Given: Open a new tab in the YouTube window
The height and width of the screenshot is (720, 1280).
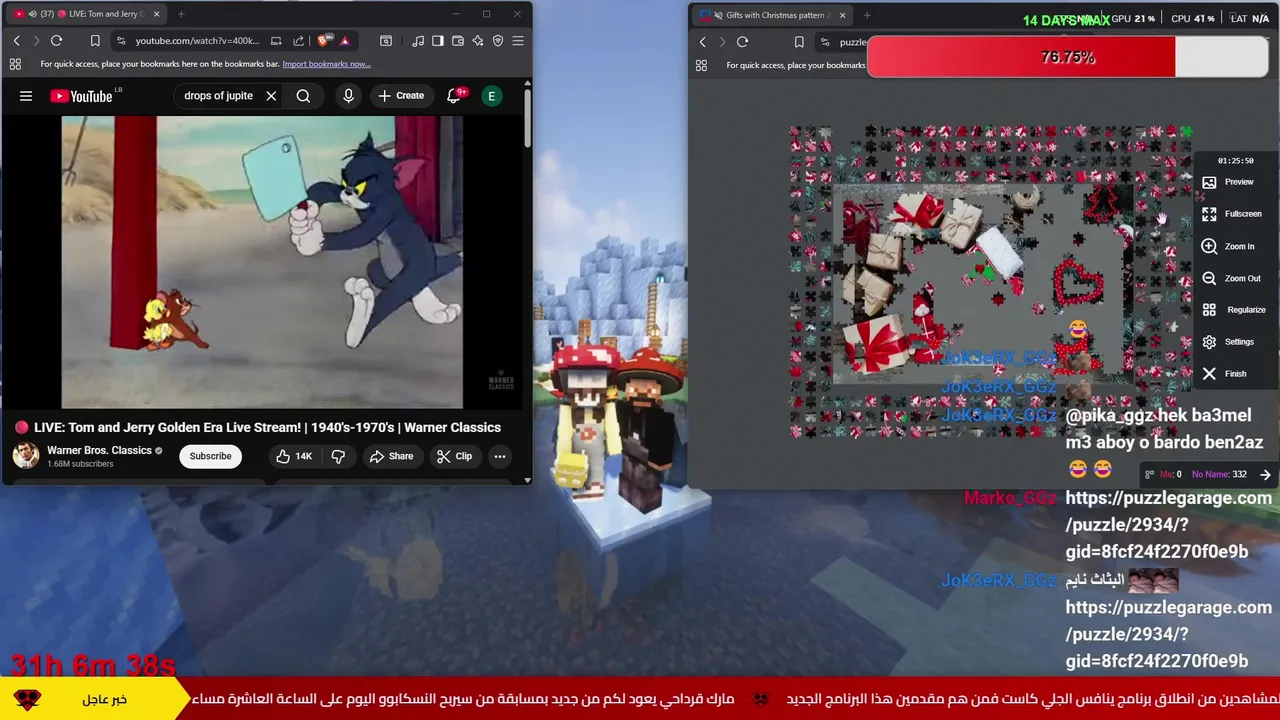Looking at the screenshot, I should pos(181,14).
